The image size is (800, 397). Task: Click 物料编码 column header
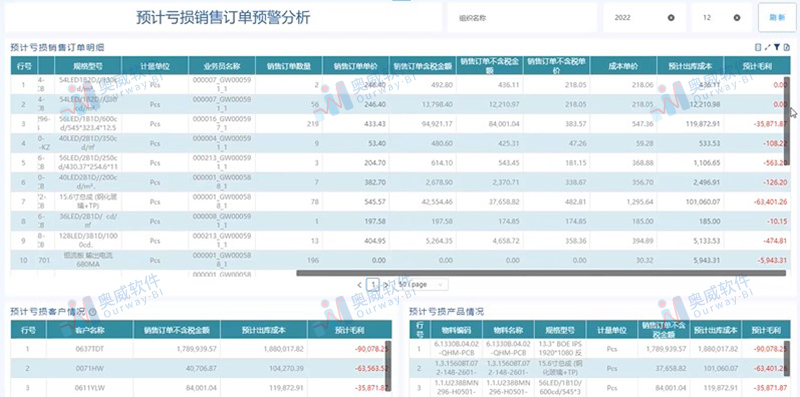[456, 330]
